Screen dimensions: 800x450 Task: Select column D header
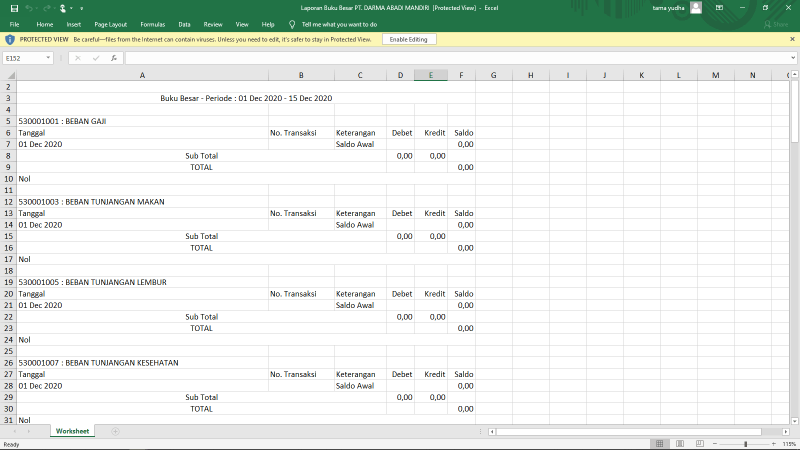tap(400, 75)
